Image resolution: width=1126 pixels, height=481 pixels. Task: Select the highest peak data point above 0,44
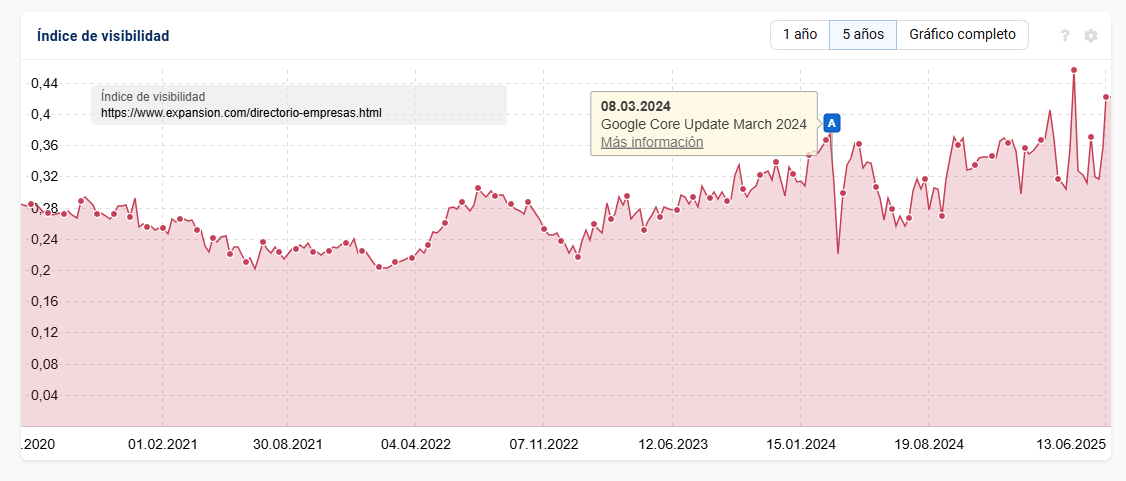coord(1073,70)
